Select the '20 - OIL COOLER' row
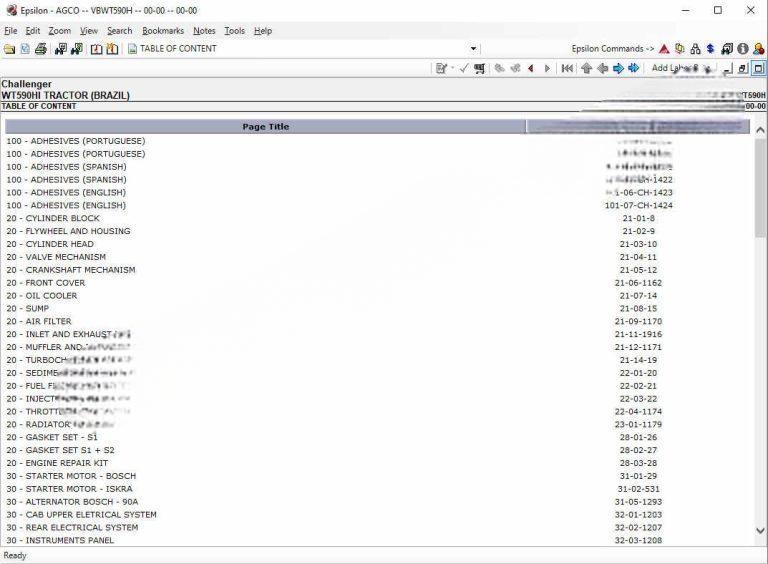768x564 pixels. [x=377, y=296]
